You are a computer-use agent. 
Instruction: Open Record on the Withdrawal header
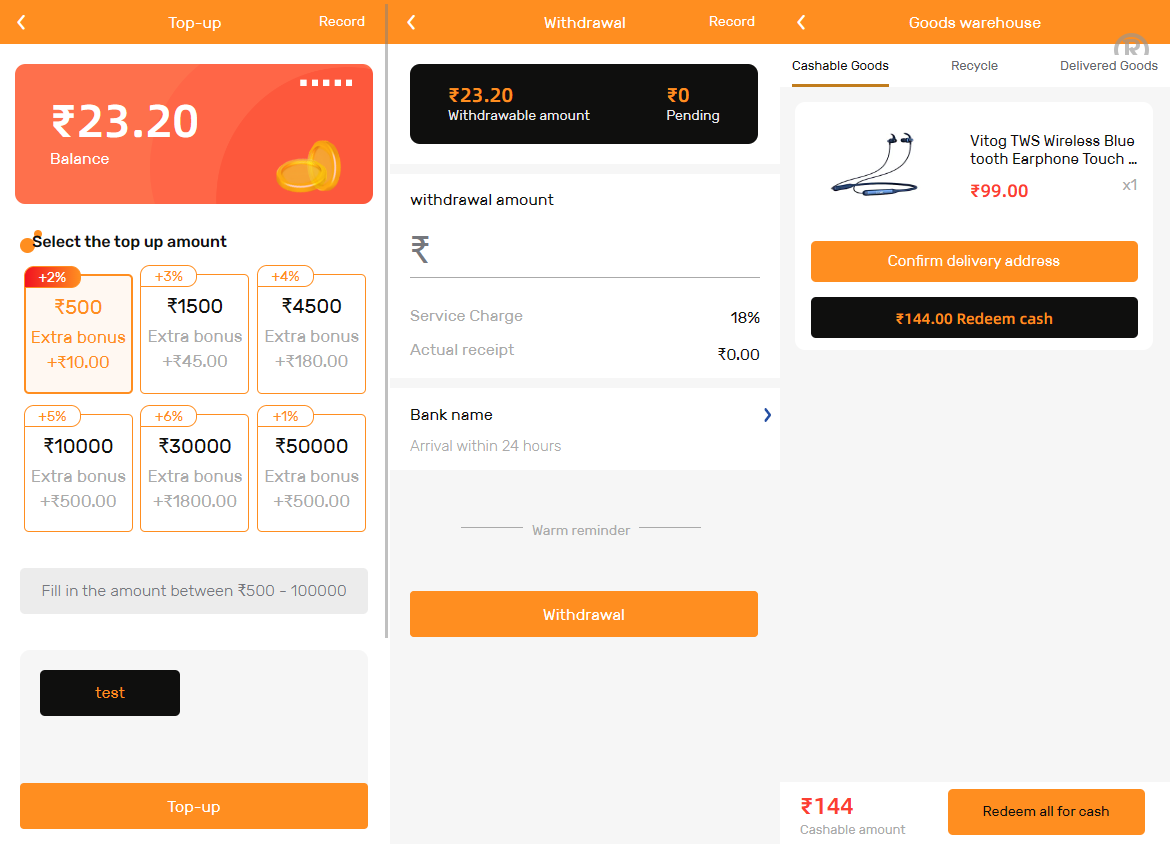[x=732, y=21]
